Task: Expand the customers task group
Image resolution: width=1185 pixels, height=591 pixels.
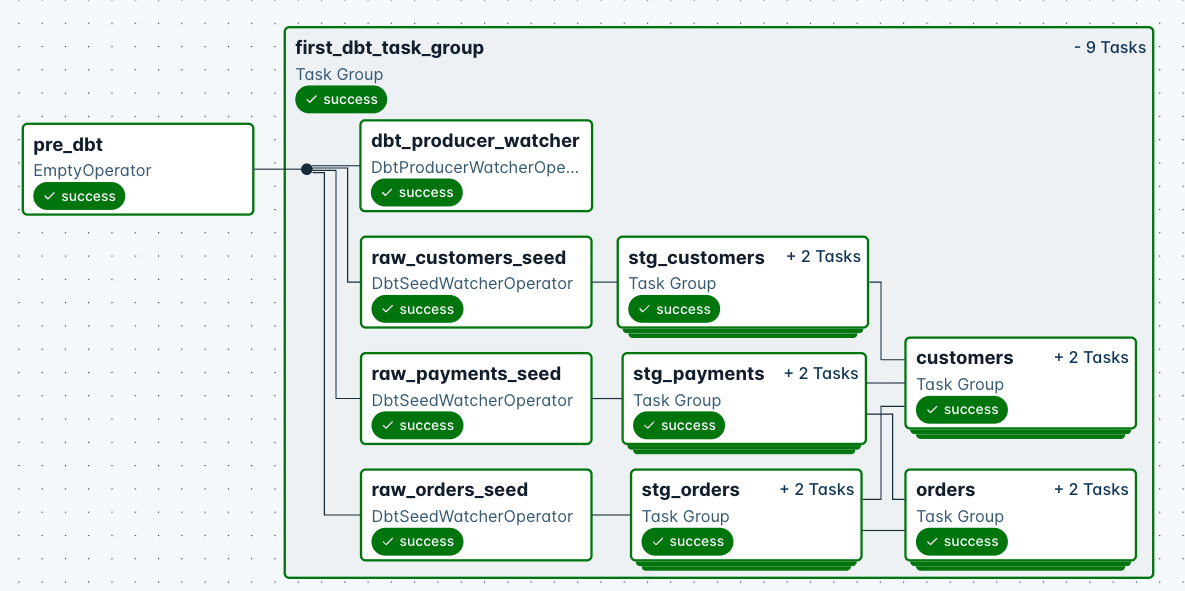Action: click(x=1091, y=356)
